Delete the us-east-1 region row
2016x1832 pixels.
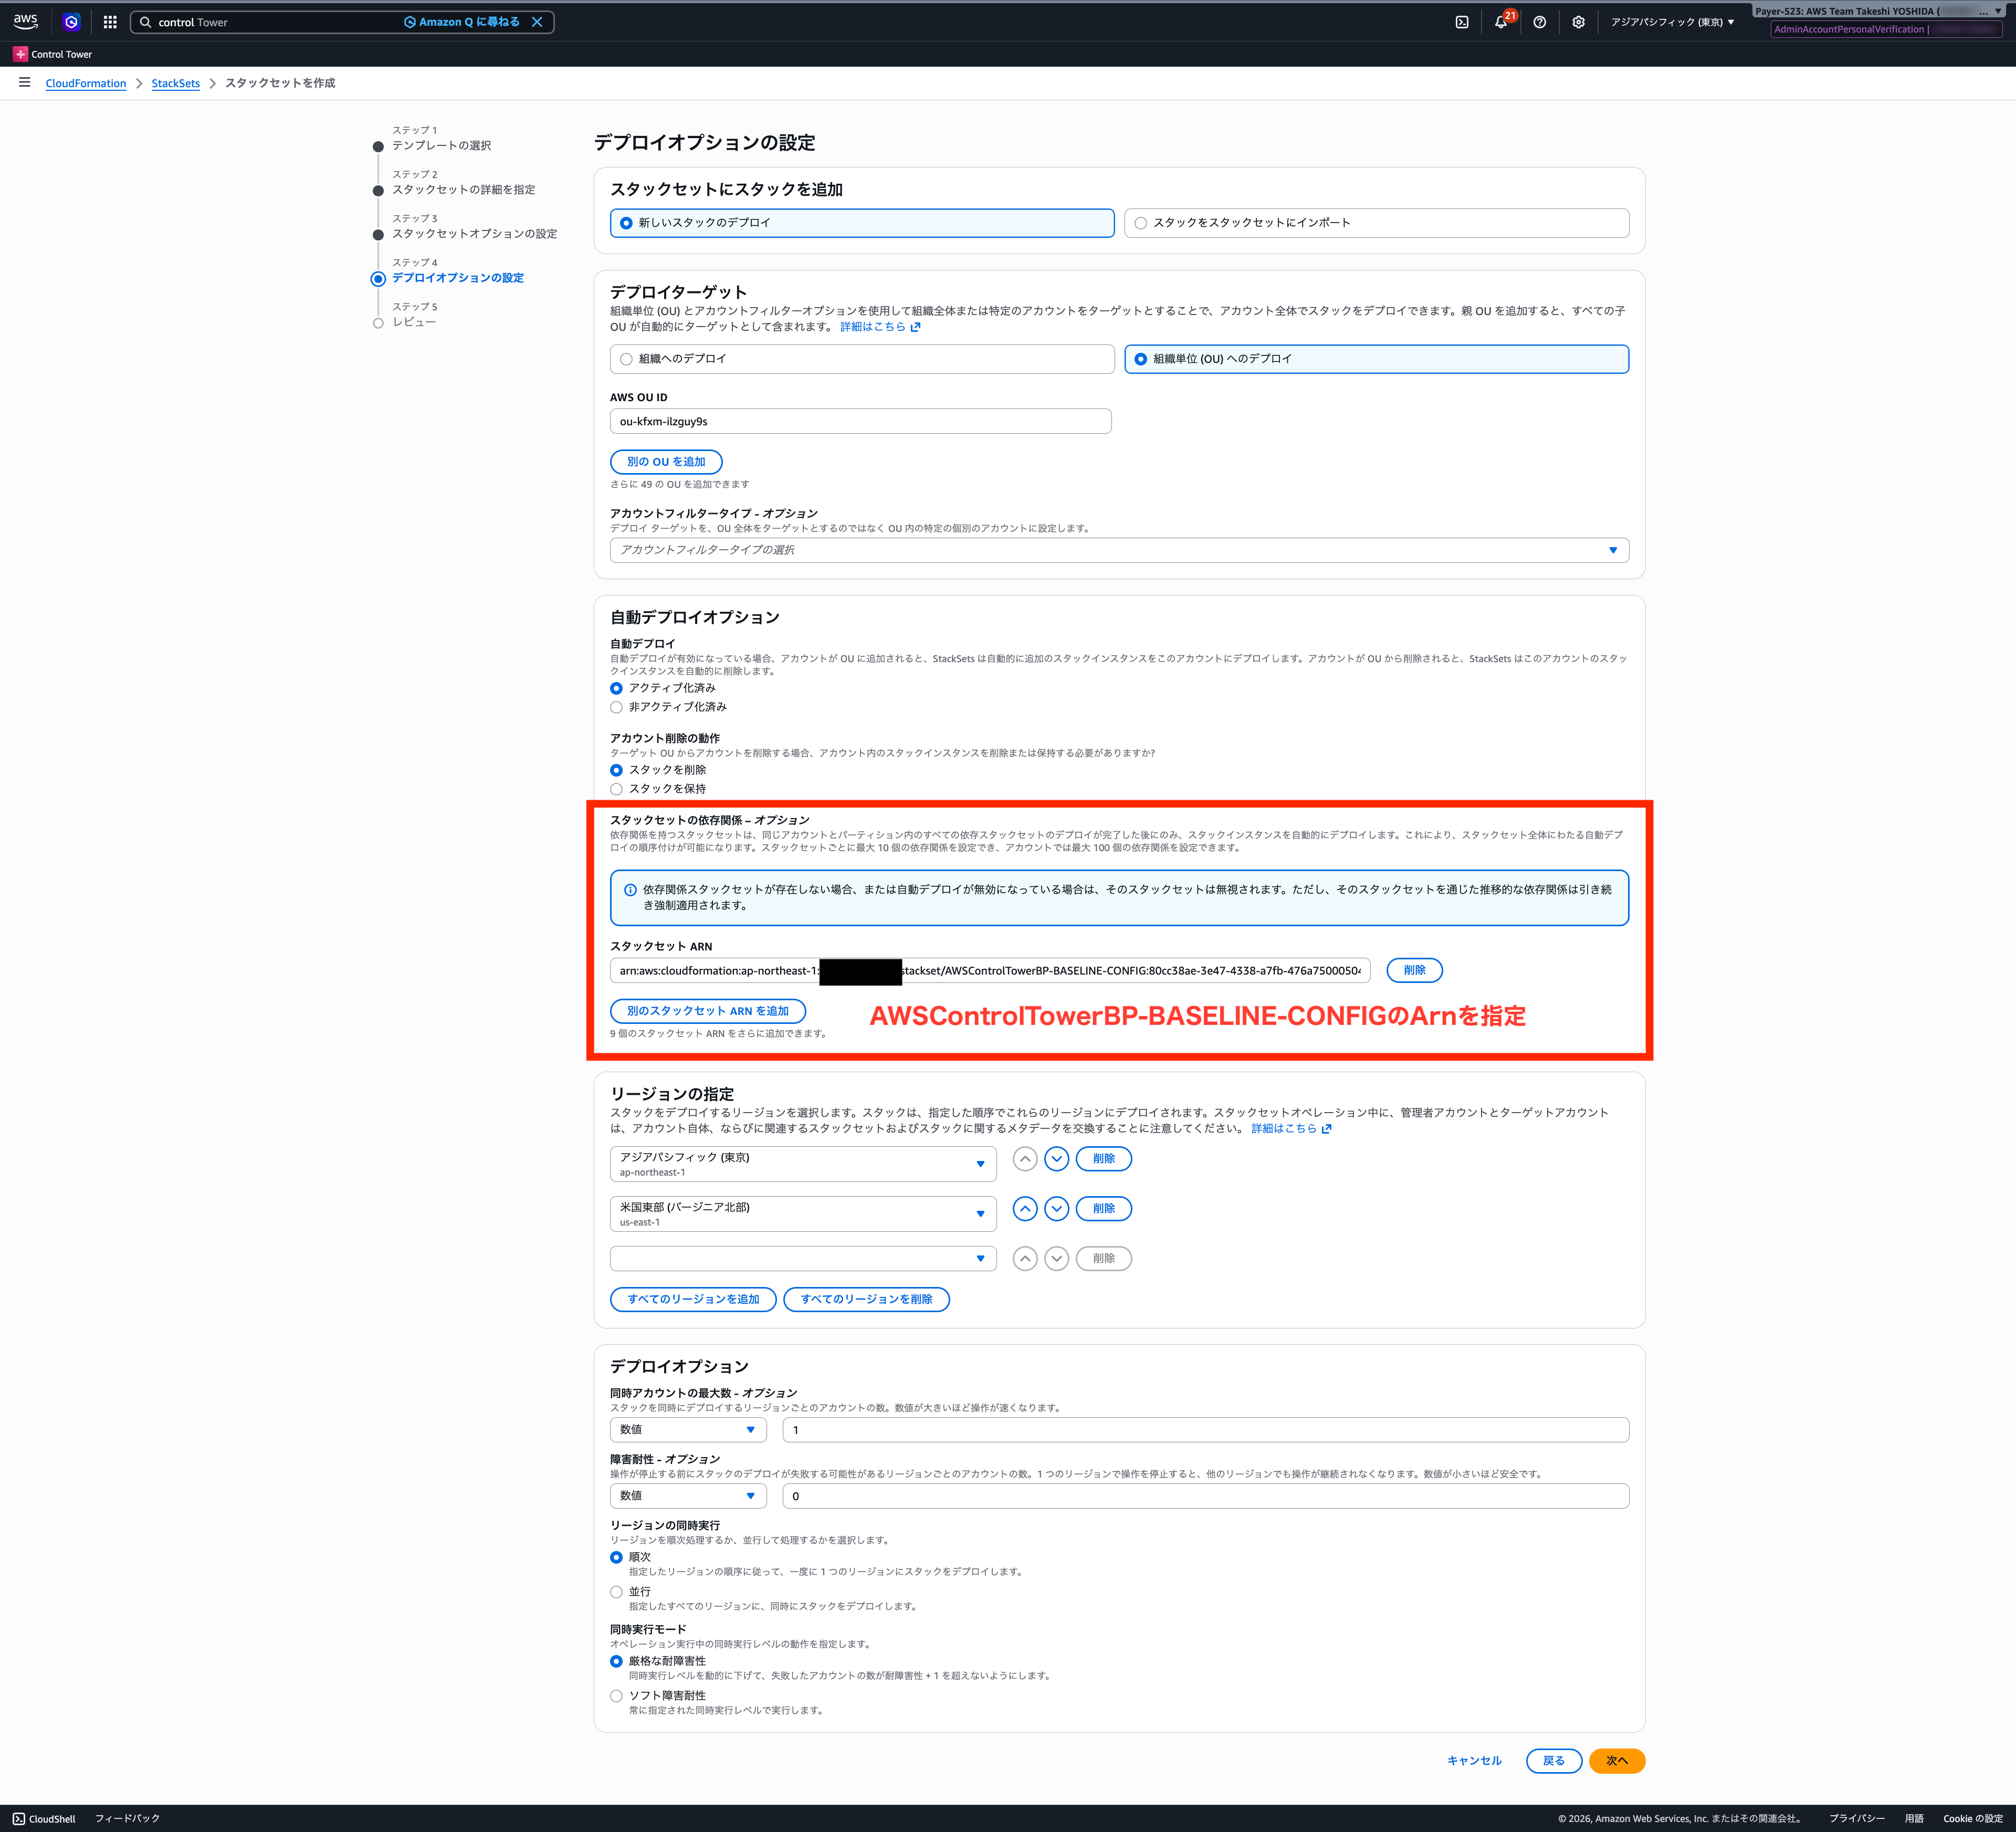coord(1104,1209)
